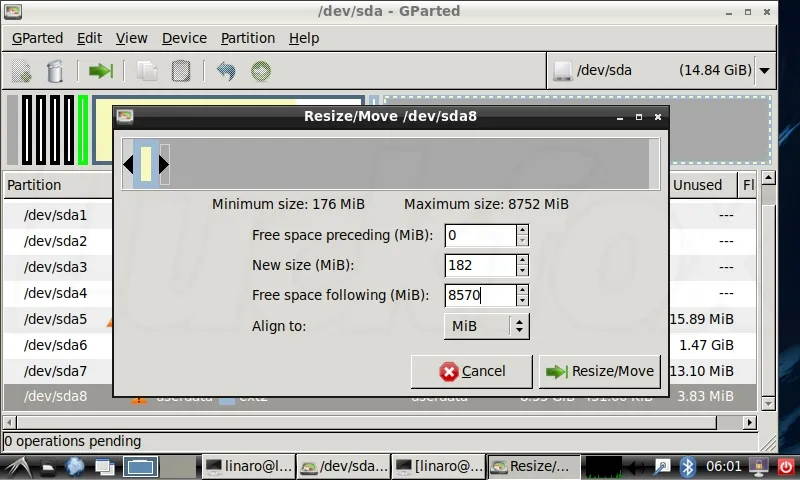The height and width of the screenshot is (480, 800).
Task: Switch to the Resize/... taskbar task
Action: [x=534, y=466]
